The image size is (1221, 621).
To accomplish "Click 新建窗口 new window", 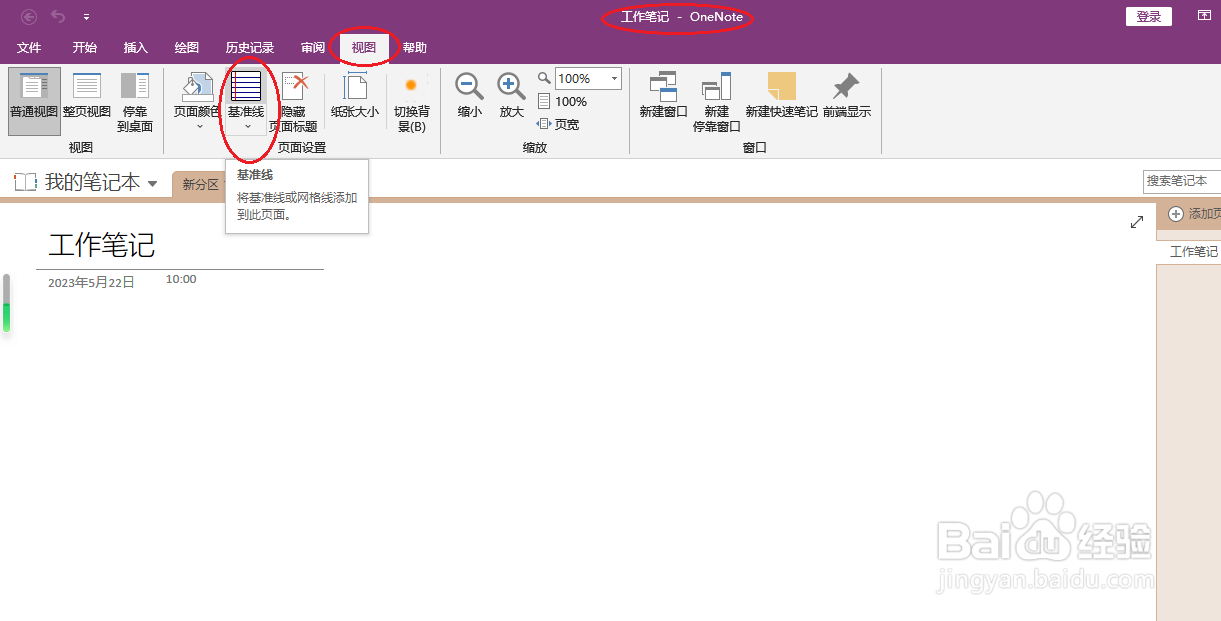I will tap(663, 97).
